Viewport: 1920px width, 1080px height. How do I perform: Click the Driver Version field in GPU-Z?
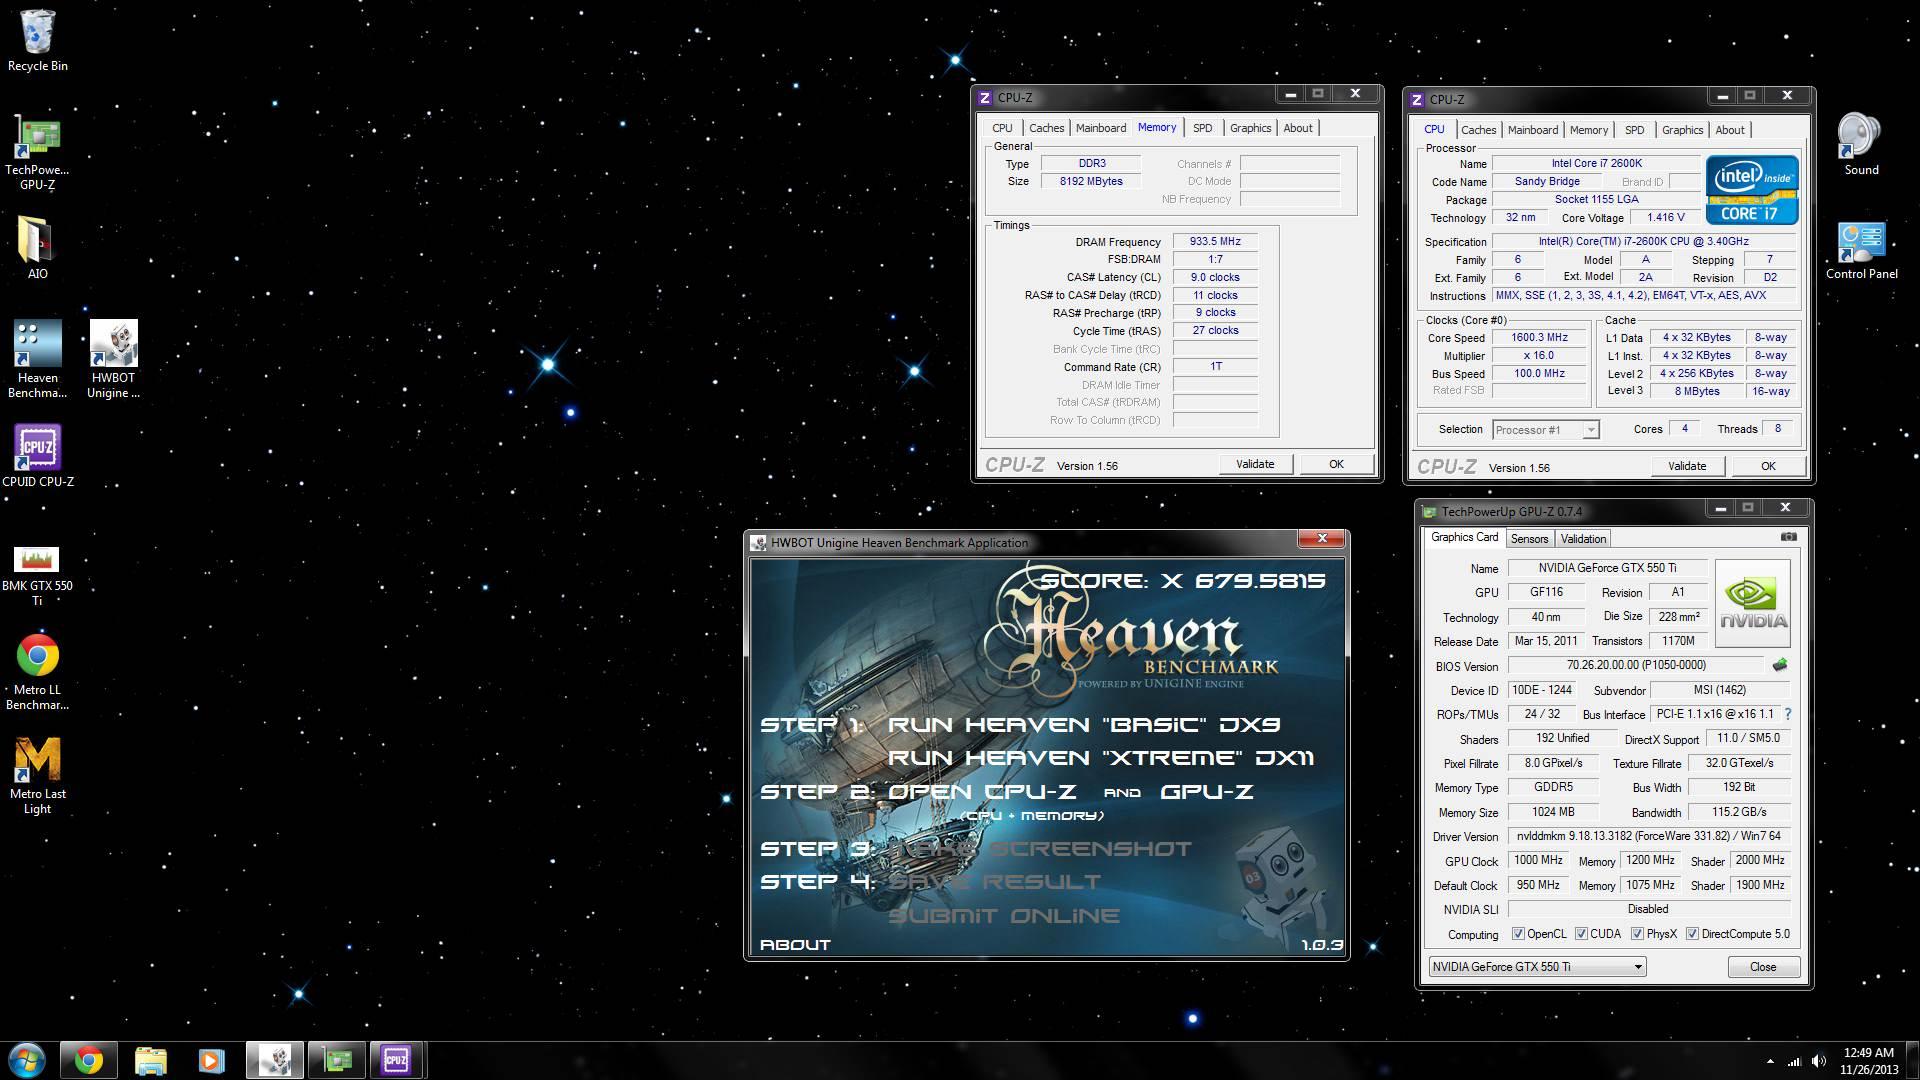coord(1648,836)
